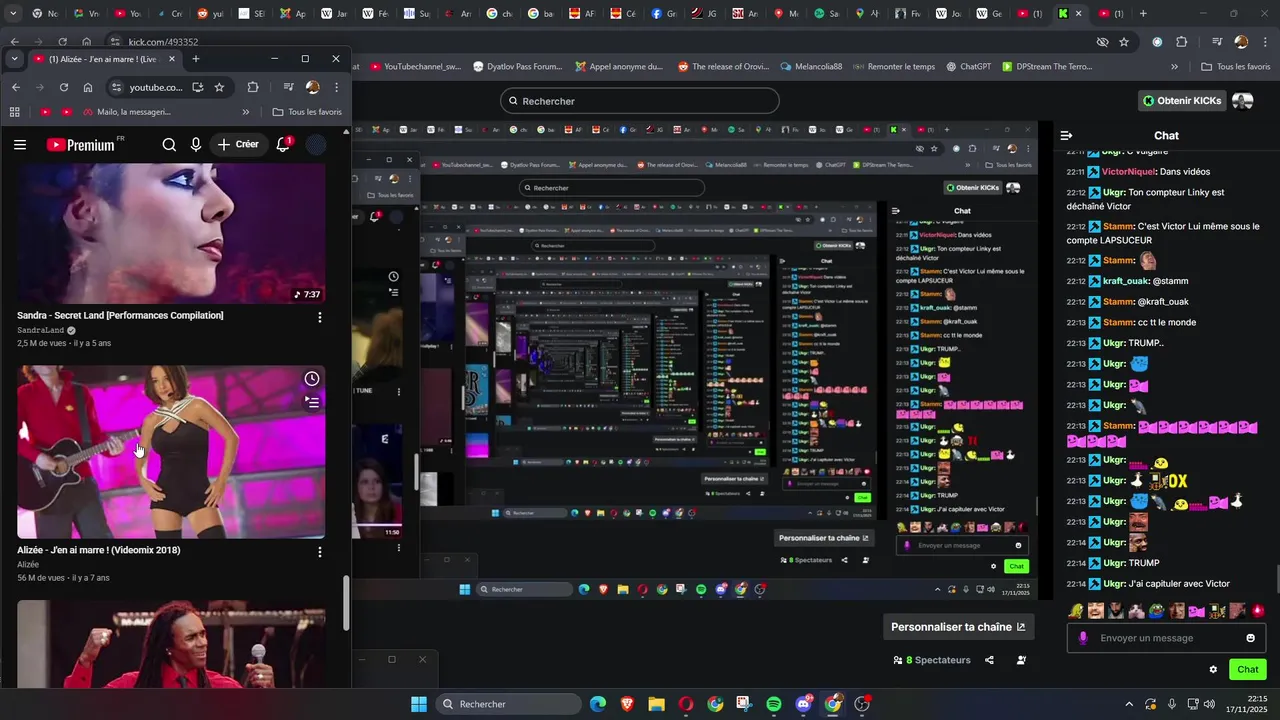The image size is (1280, 720).
Task: Open Alizée - J'en ai marre ! (Videomix 2018) title
Action: [99, 550]
